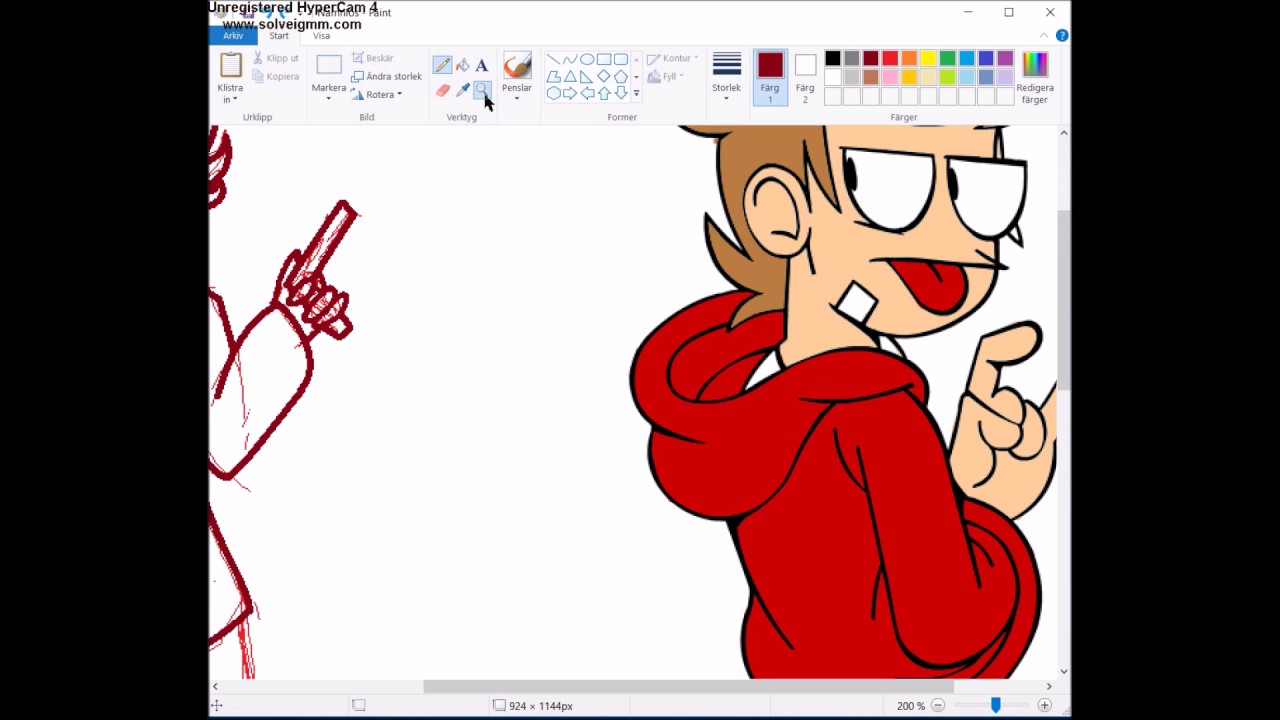Viewport: 1280px width, 720px height.
Task: Pick the green color swatch
Action: click(x=947, y=58)
